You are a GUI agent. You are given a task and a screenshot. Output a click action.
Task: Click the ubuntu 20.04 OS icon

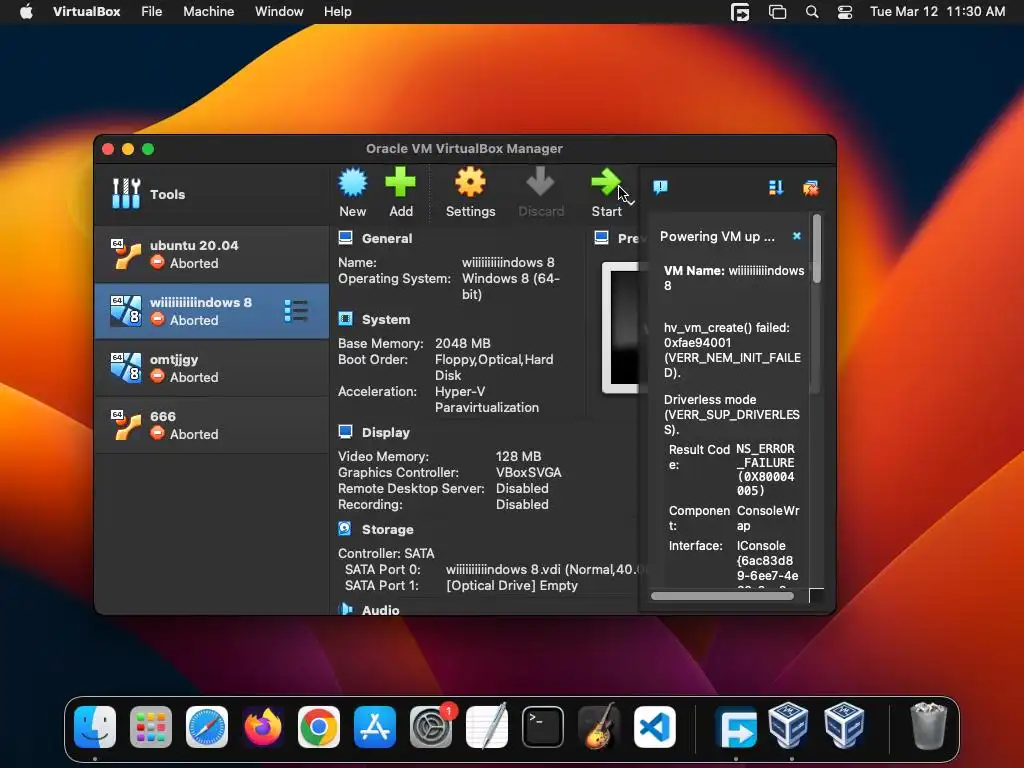[125, 254]
